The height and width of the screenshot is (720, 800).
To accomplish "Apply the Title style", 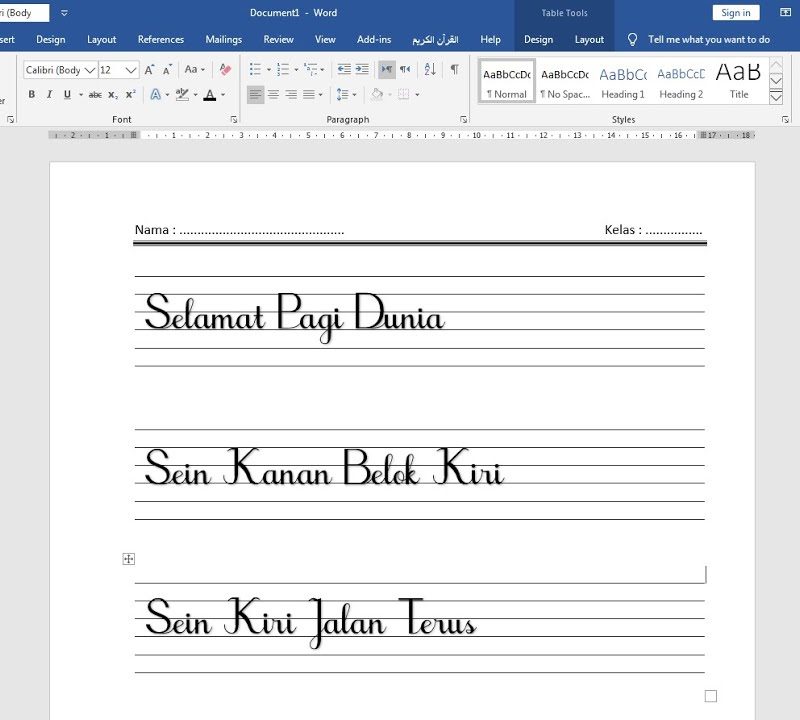I will 739,82.
